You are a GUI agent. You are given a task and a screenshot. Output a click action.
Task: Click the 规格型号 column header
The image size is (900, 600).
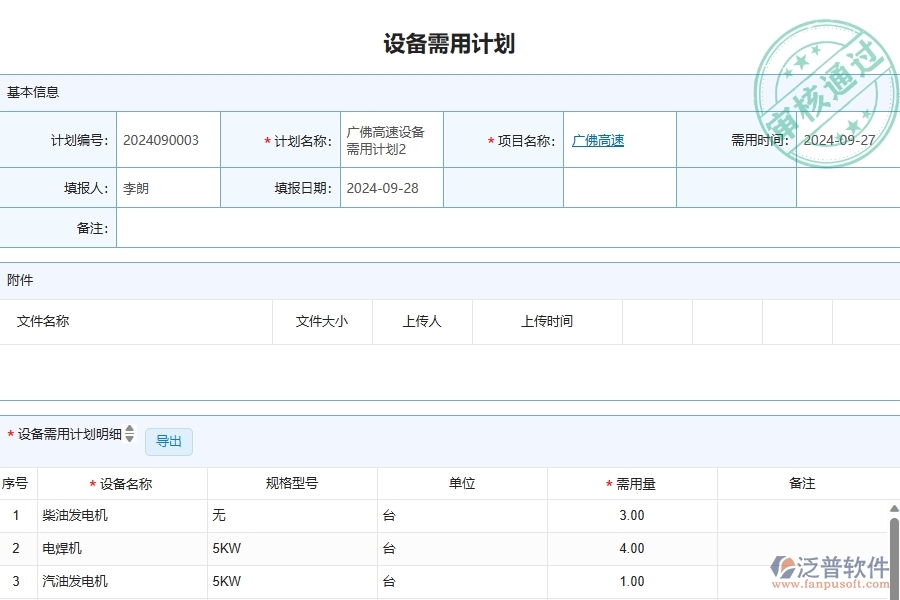pos(292,483)
